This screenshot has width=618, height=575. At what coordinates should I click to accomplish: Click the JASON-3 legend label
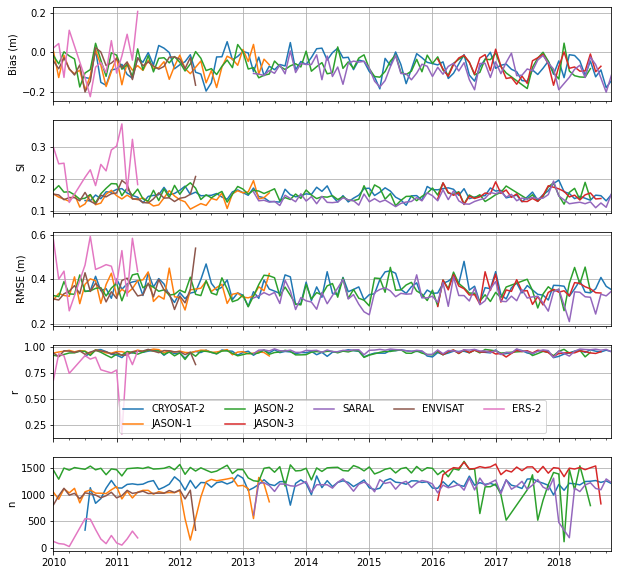coord(274,424)
